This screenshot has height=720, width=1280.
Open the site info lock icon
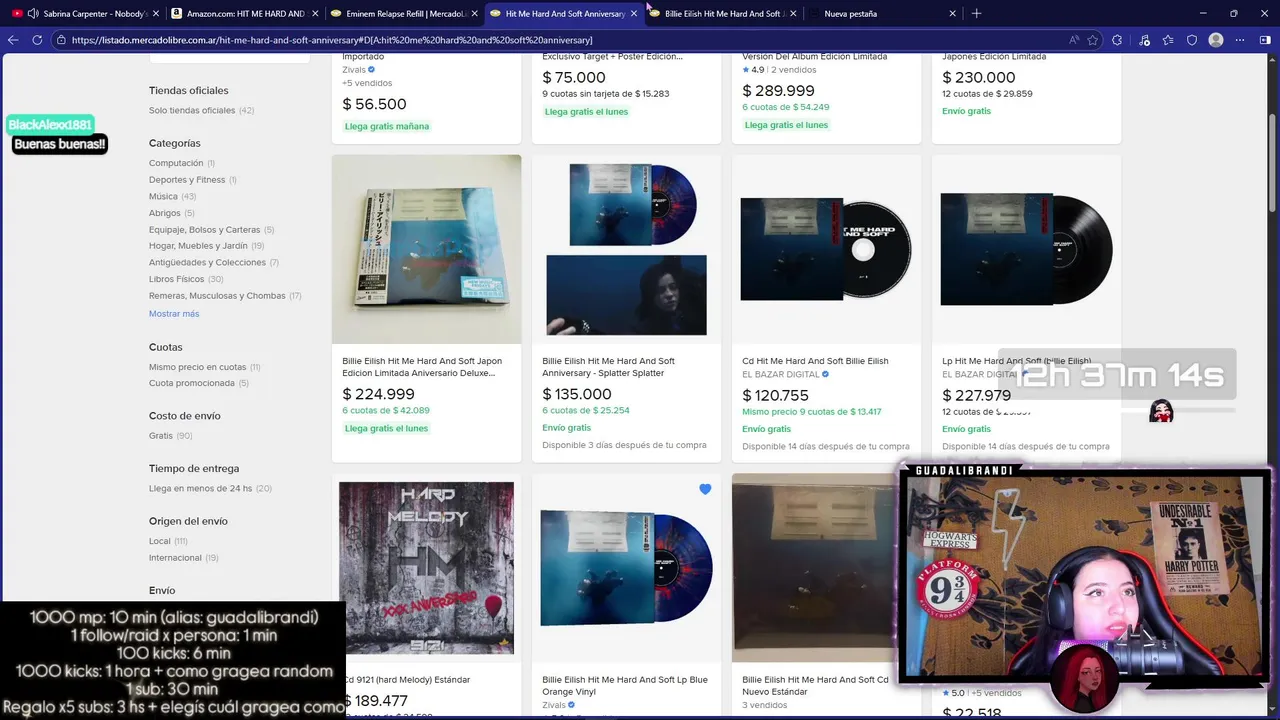coord(62,40)
